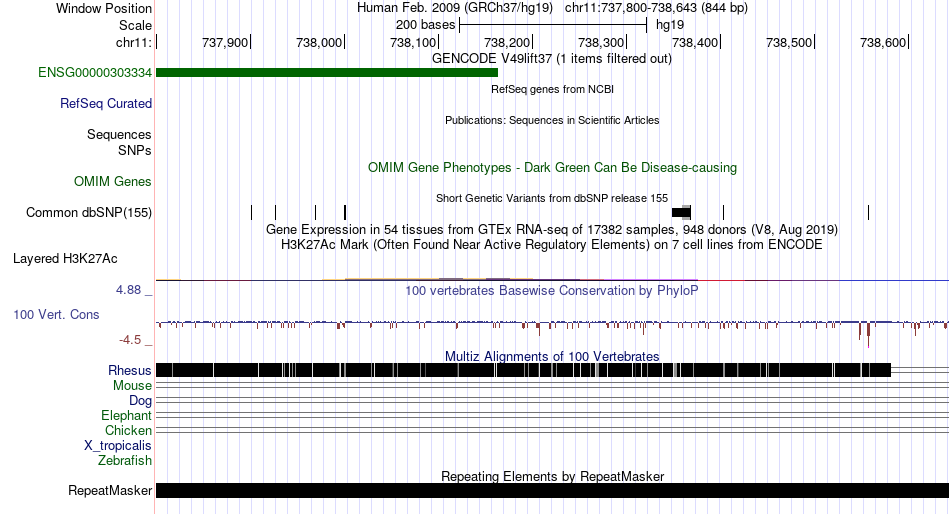Select the black RepeatMasker element bar
Image resolution: width=950 pixels, height=514 pixels.
(x=552, y=490)
